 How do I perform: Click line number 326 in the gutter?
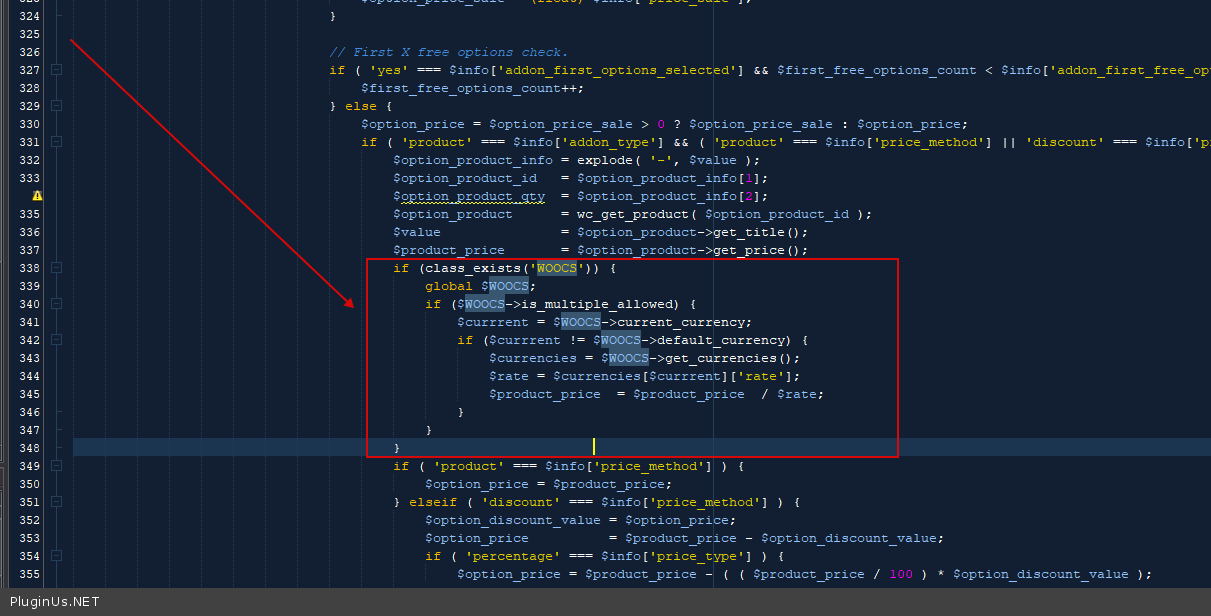(x=30, y=52)
